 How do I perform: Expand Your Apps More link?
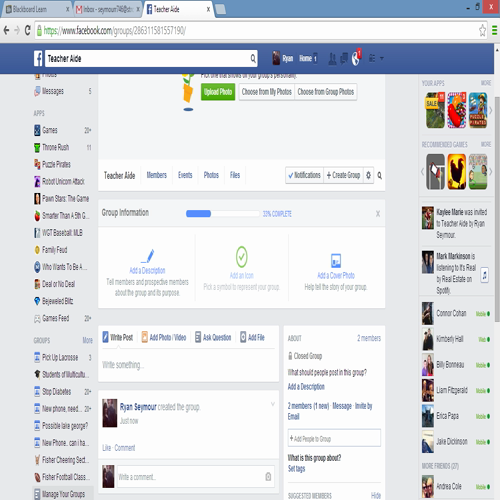486,83
